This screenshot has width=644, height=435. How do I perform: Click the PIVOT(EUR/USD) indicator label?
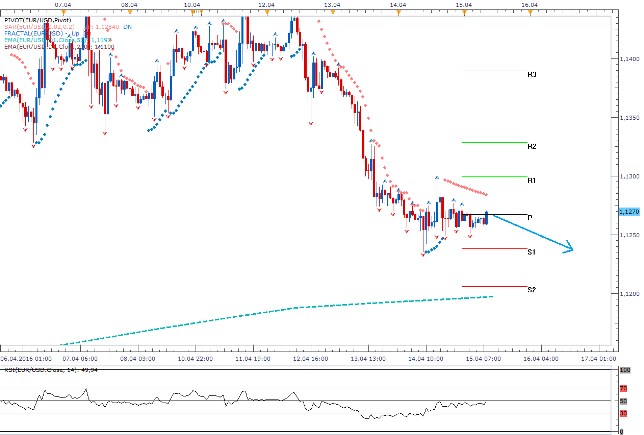click(37, 19)
